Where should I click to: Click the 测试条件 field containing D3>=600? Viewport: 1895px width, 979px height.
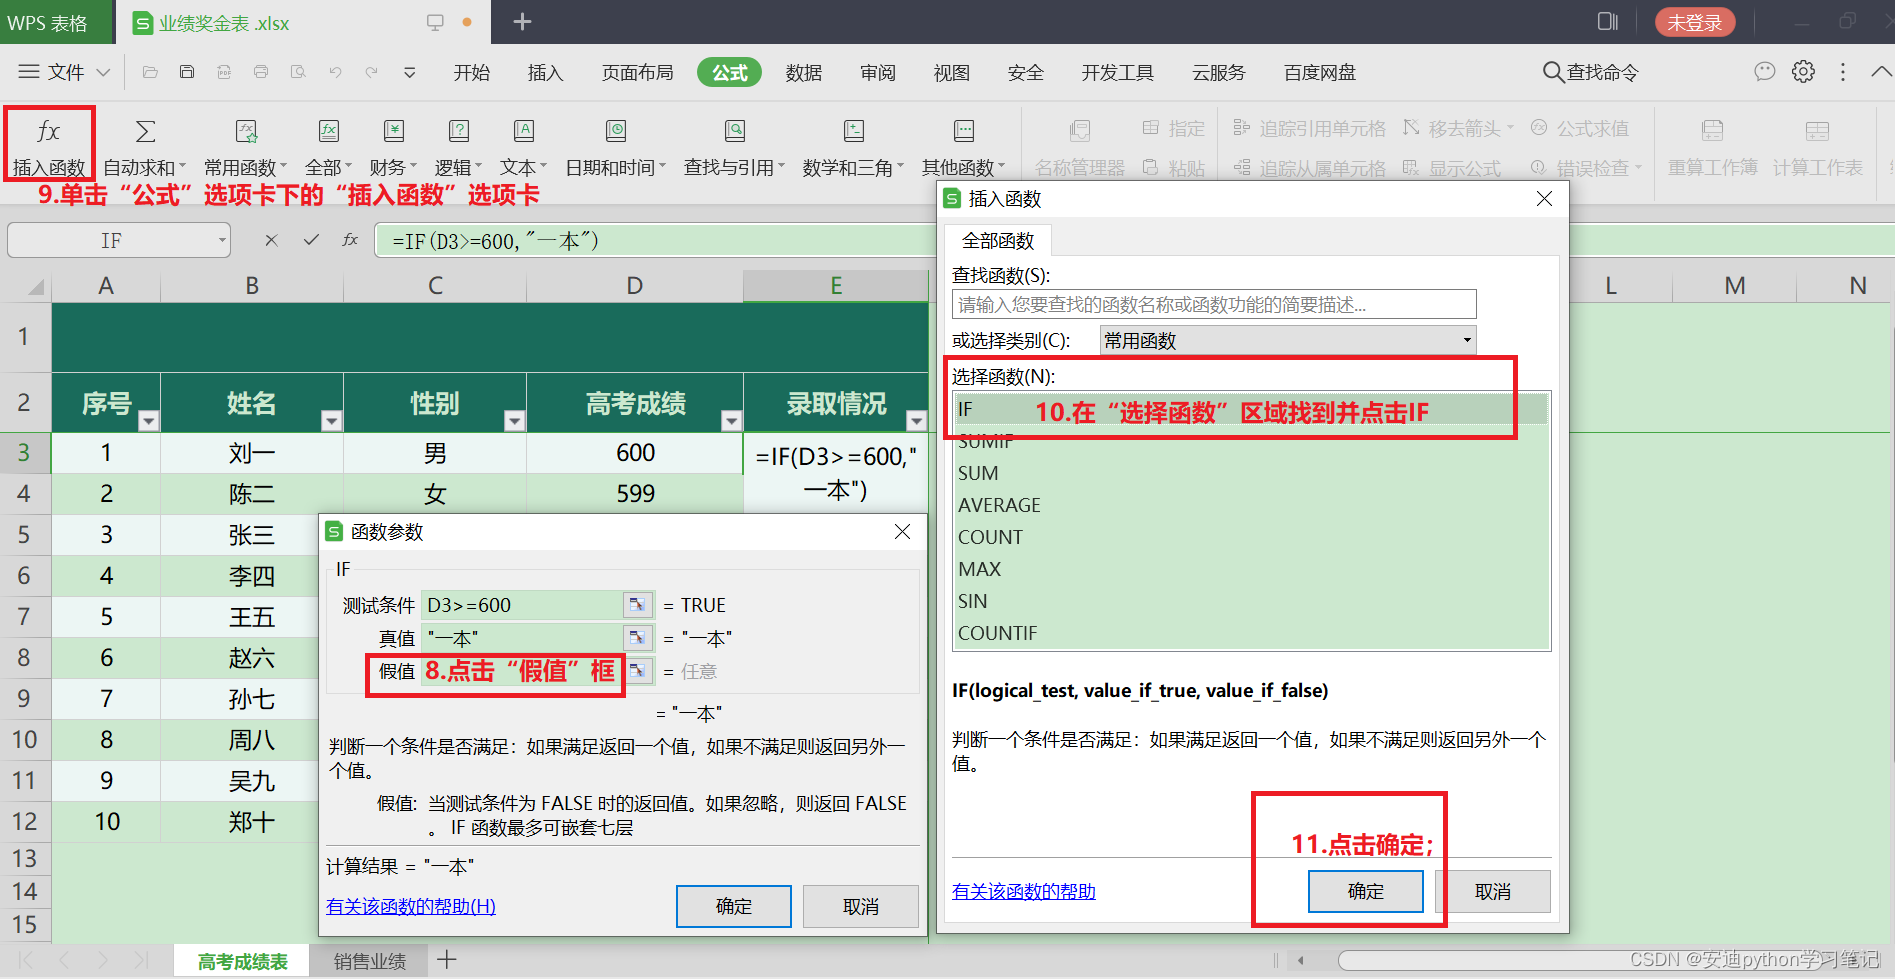click(522, 605)
